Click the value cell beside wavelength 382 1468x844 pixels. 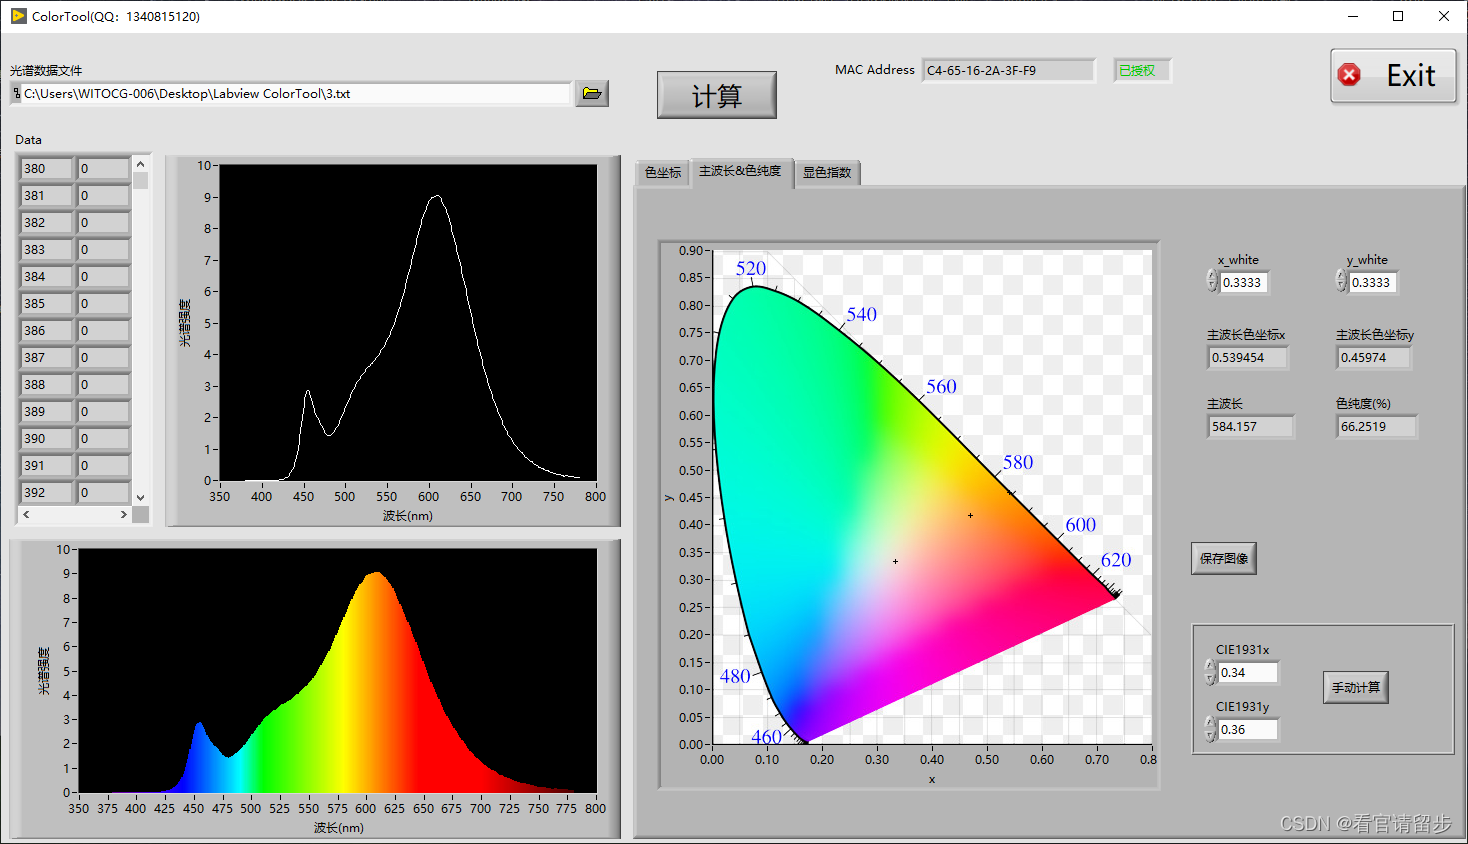tap(103, 223)
